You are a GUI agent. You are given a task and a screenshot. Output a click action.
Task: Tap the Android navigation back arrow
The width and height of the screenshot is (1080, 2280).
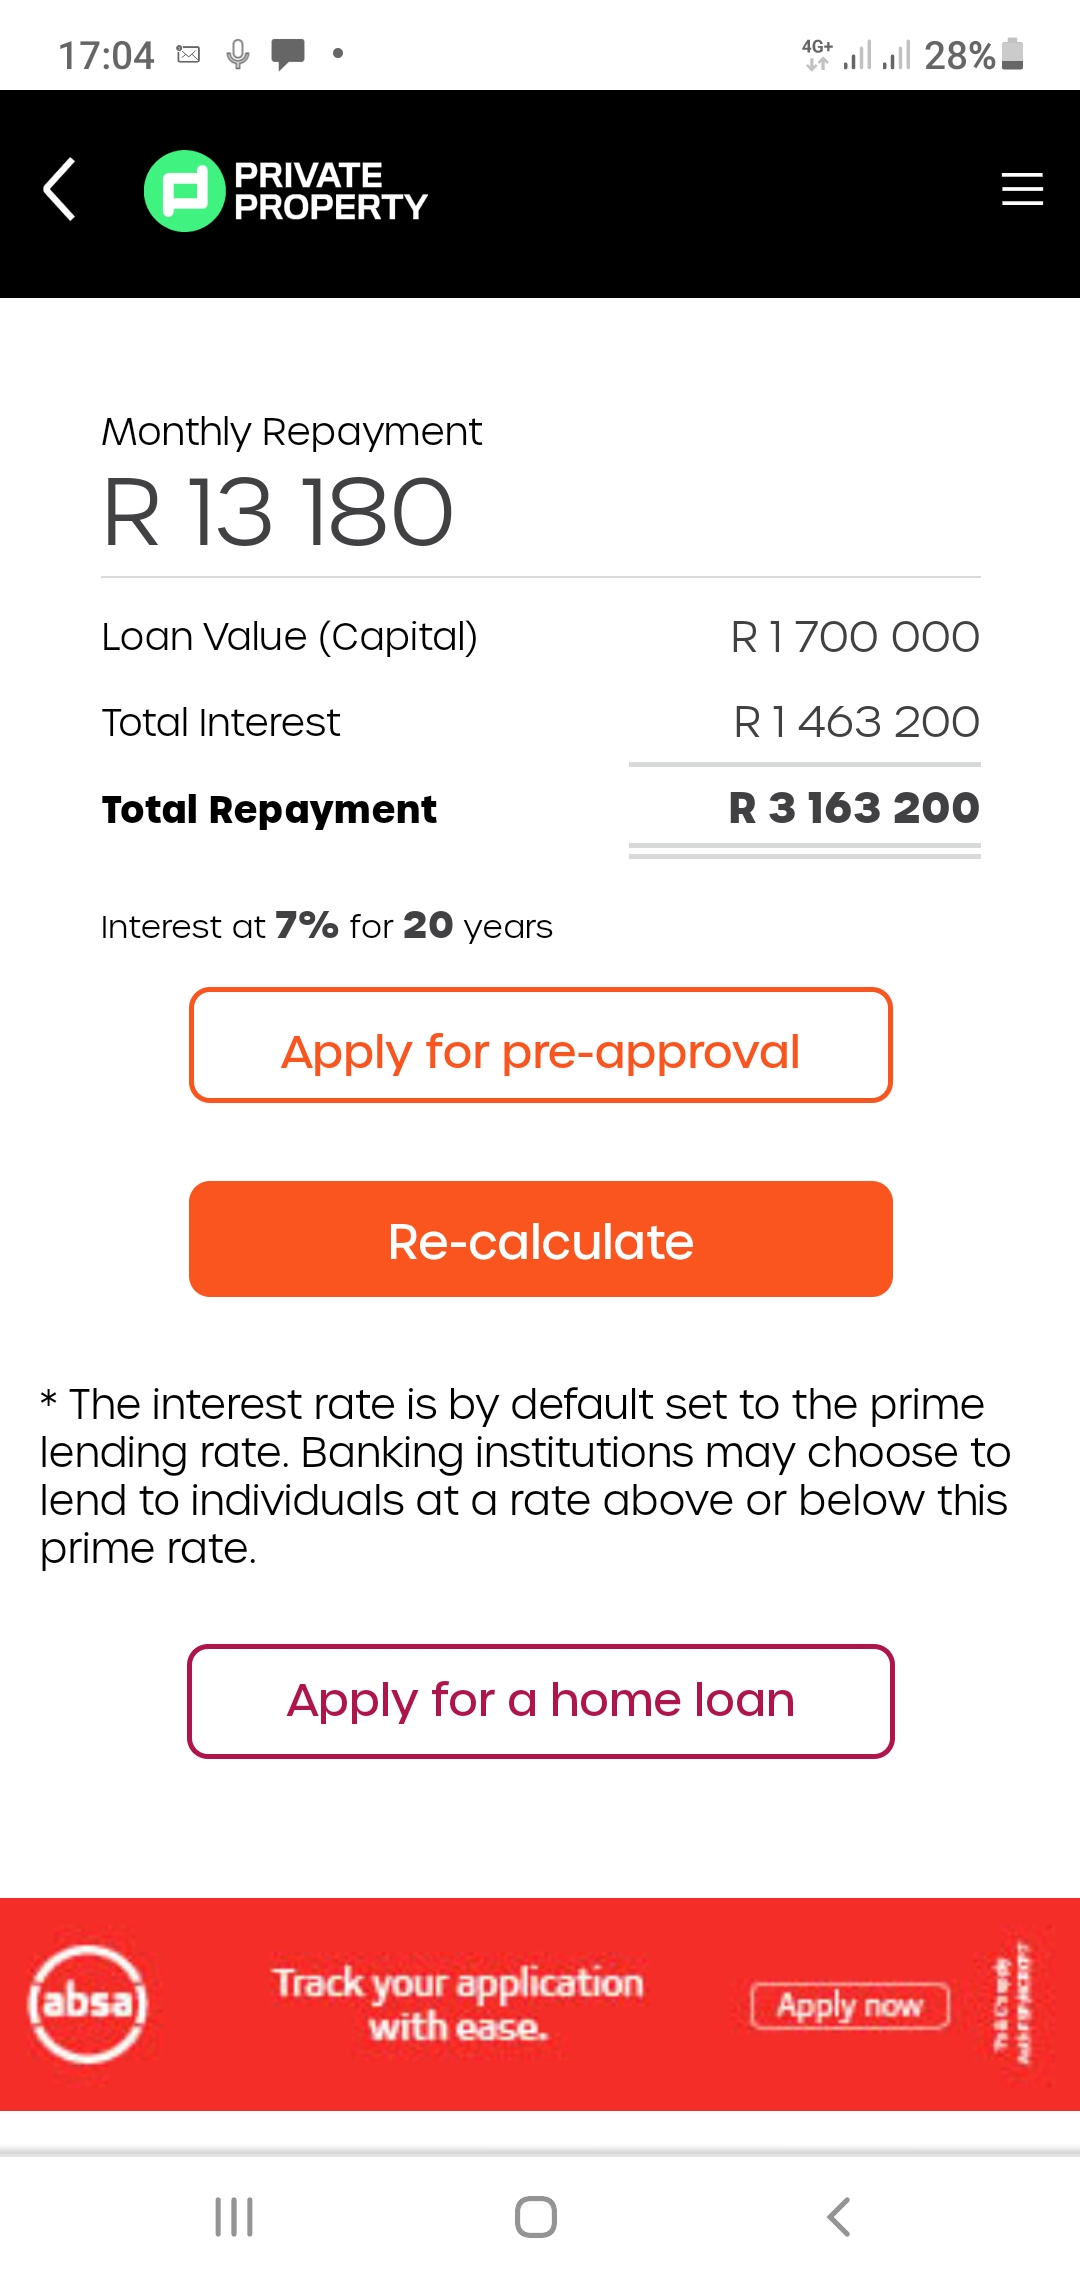(839, 2217)
